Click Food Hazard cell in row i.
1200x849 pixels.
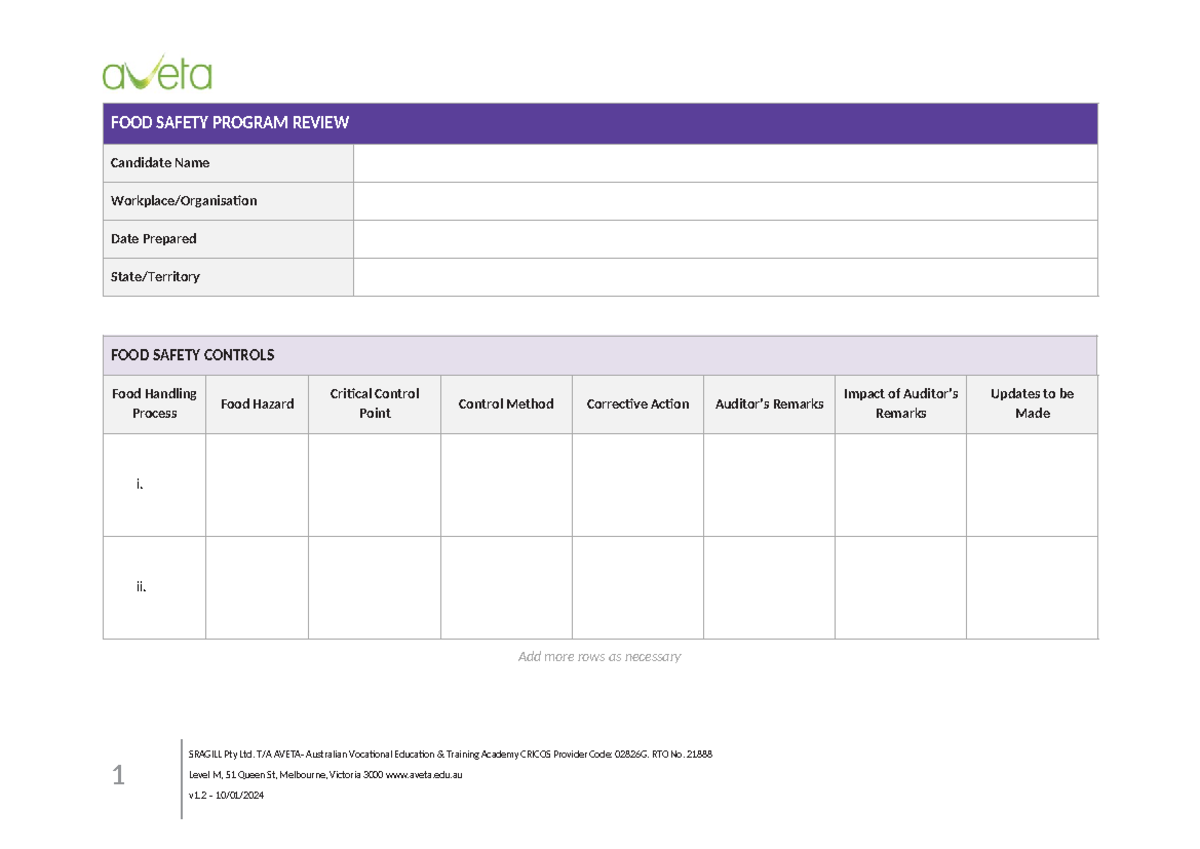point(257,485)
